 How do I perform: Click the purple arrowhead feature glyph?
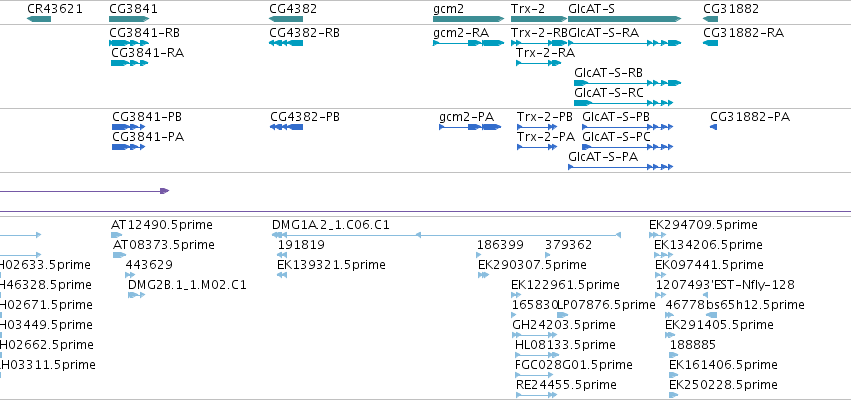[165, 191]
